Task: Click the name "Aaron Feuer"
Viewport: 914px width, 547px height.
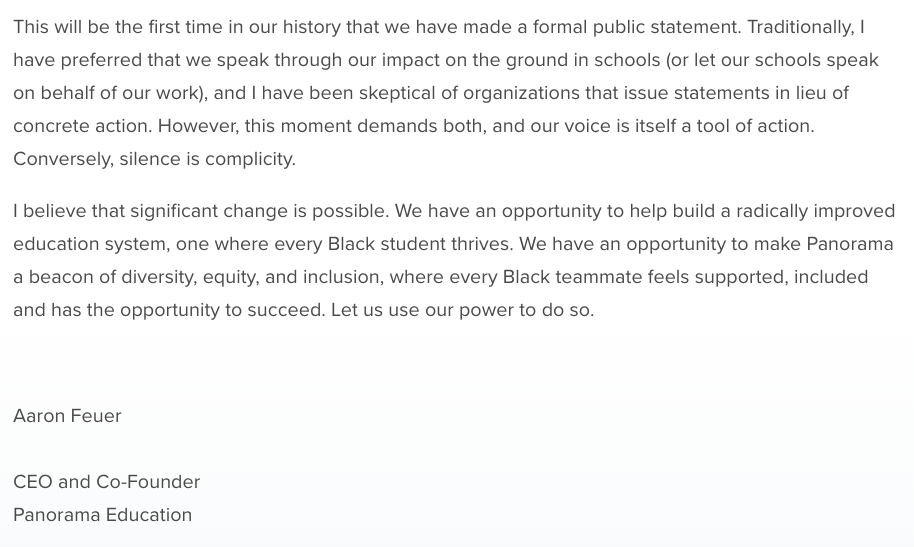Action: coord(67,416)
